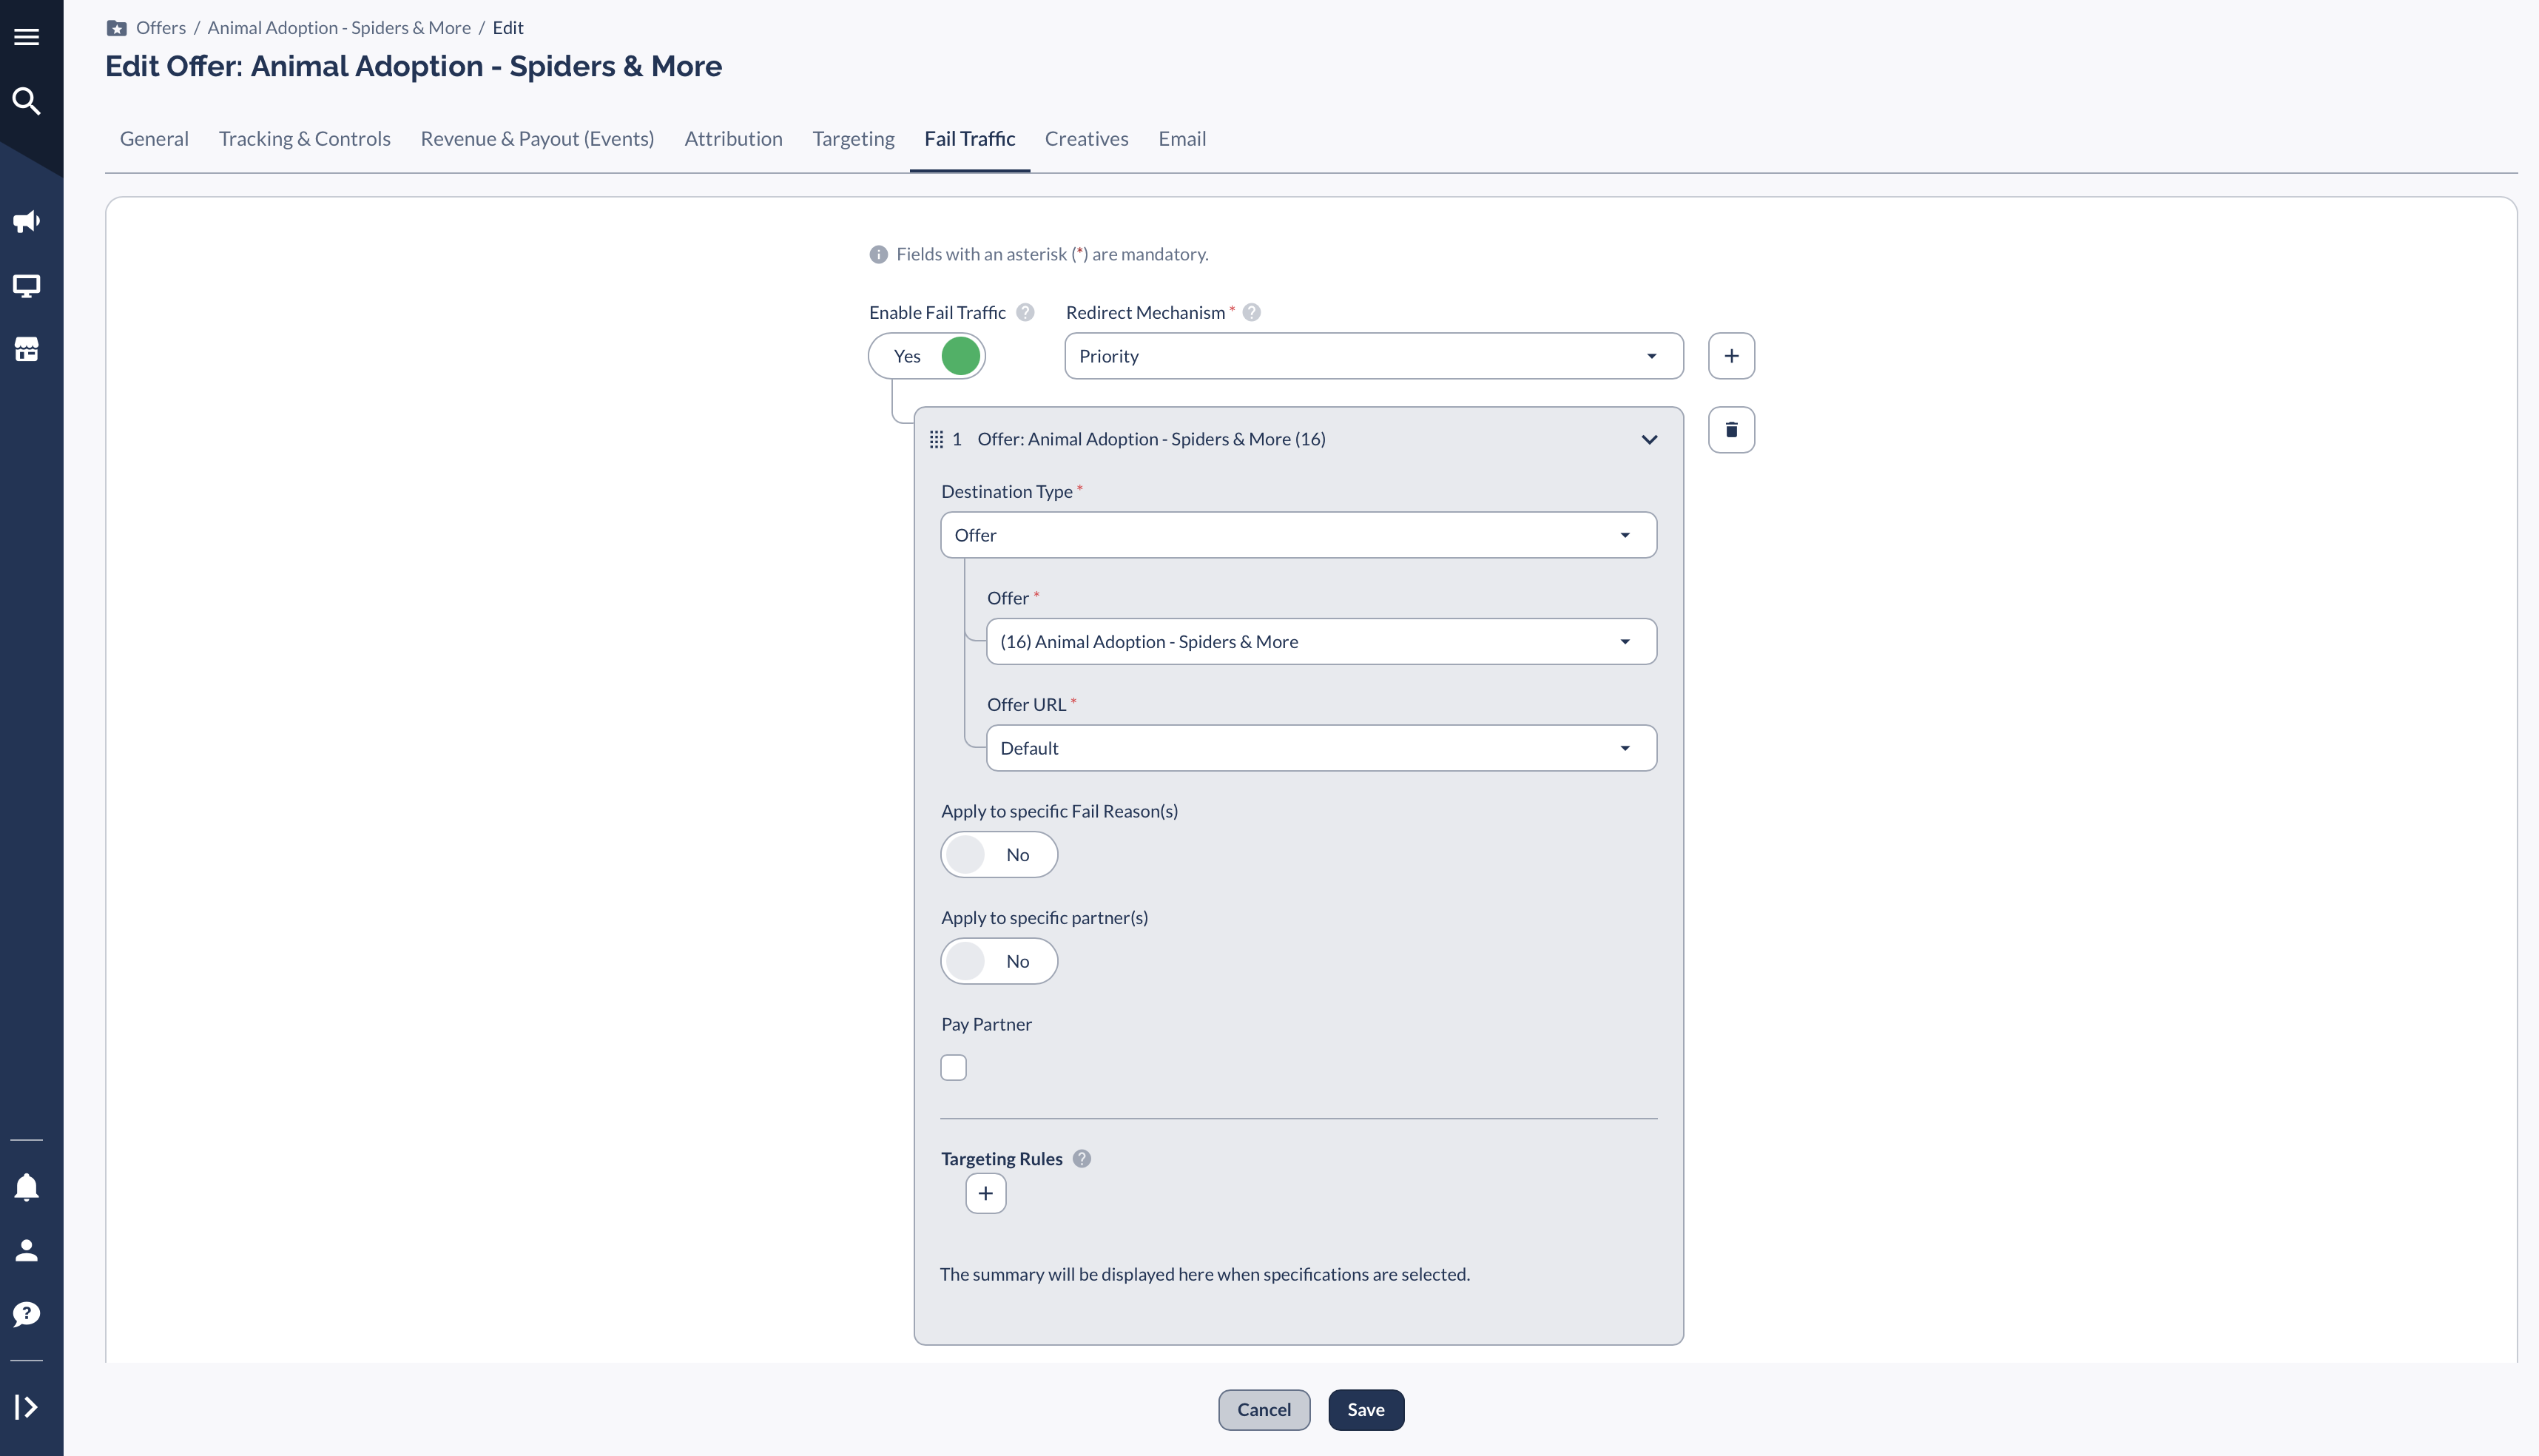
Task: Open the monitor sidebar icon
Action: pyautogui.click(x=27, y=286)
